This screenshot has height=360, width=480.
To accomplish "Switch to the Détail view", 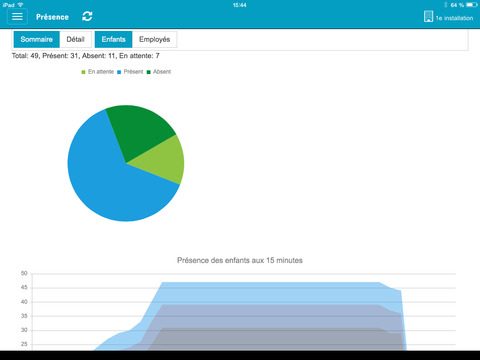I will tap(76, 39).
